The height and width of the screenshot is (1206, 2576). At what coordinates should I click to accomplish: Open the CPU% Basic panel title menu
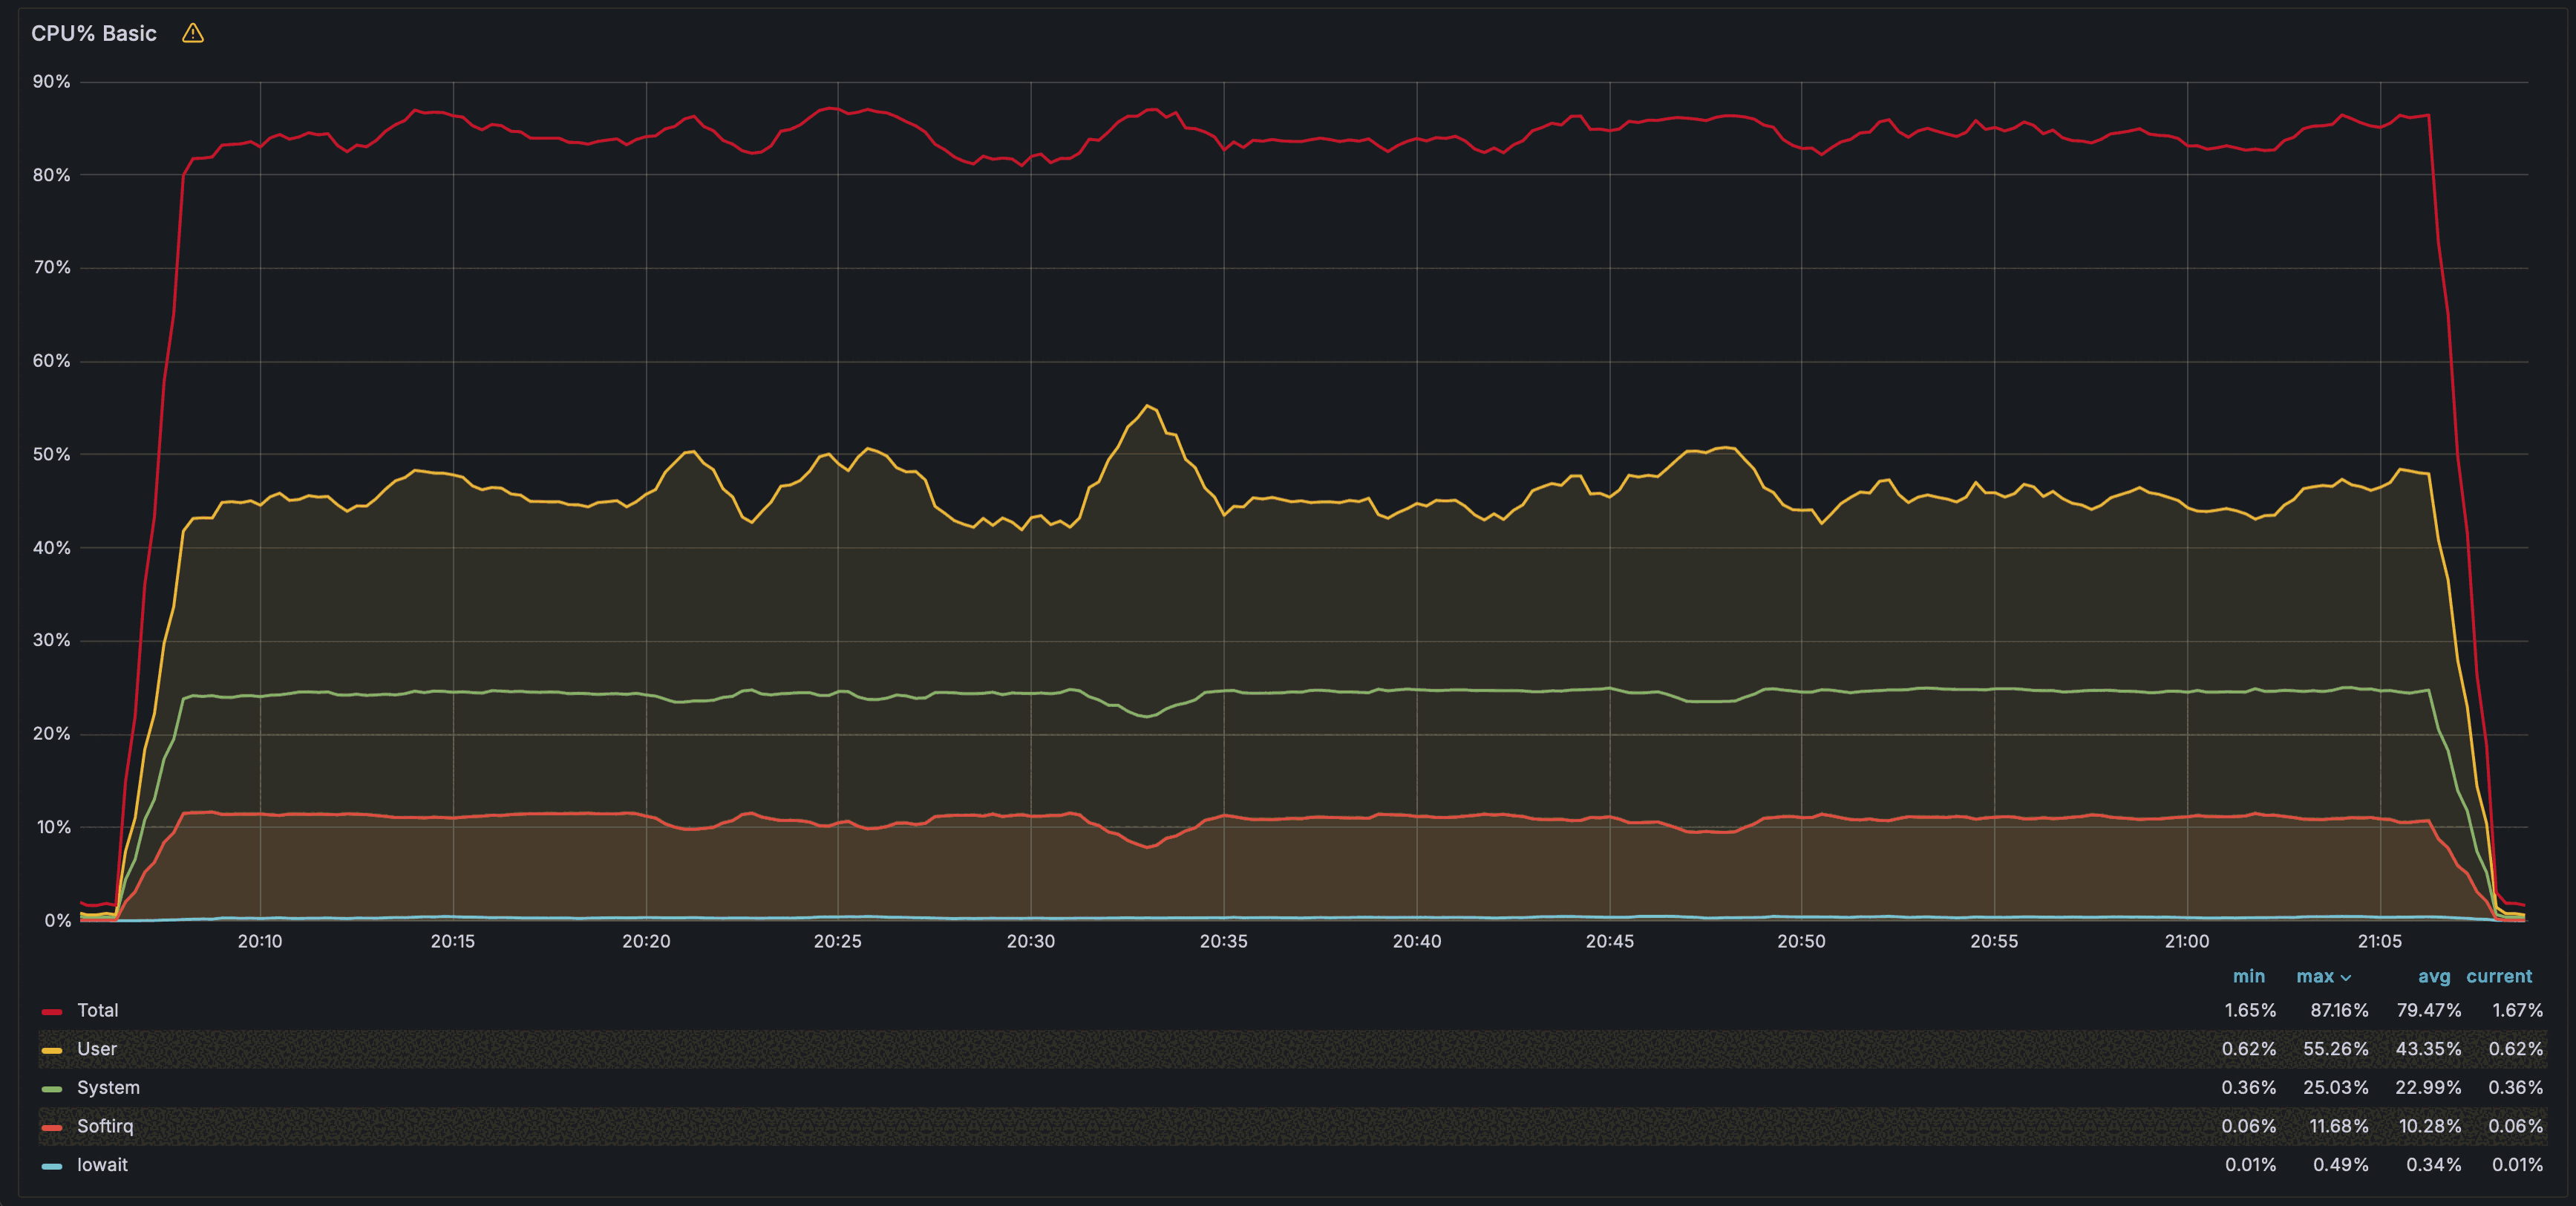[x=94, y=34]
